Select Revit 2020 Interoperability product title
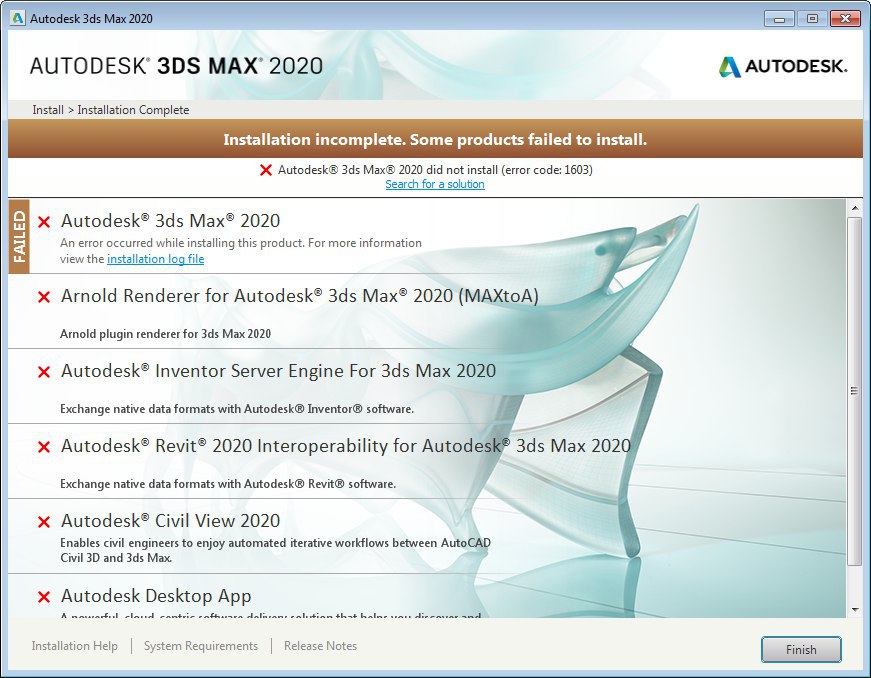The height and width of the screenshot is (678, 871). pos(346,445)
